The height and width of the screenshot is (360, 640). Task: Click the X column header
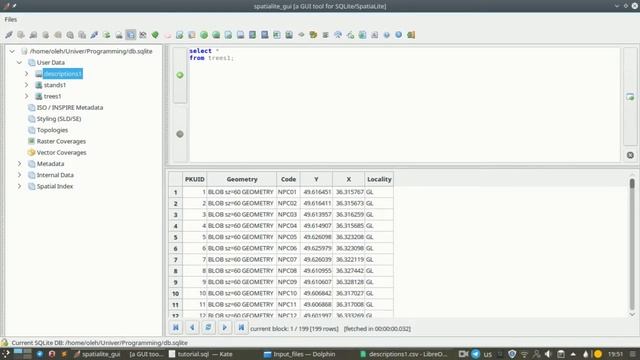pyautogui.click(x=349, y=179)
